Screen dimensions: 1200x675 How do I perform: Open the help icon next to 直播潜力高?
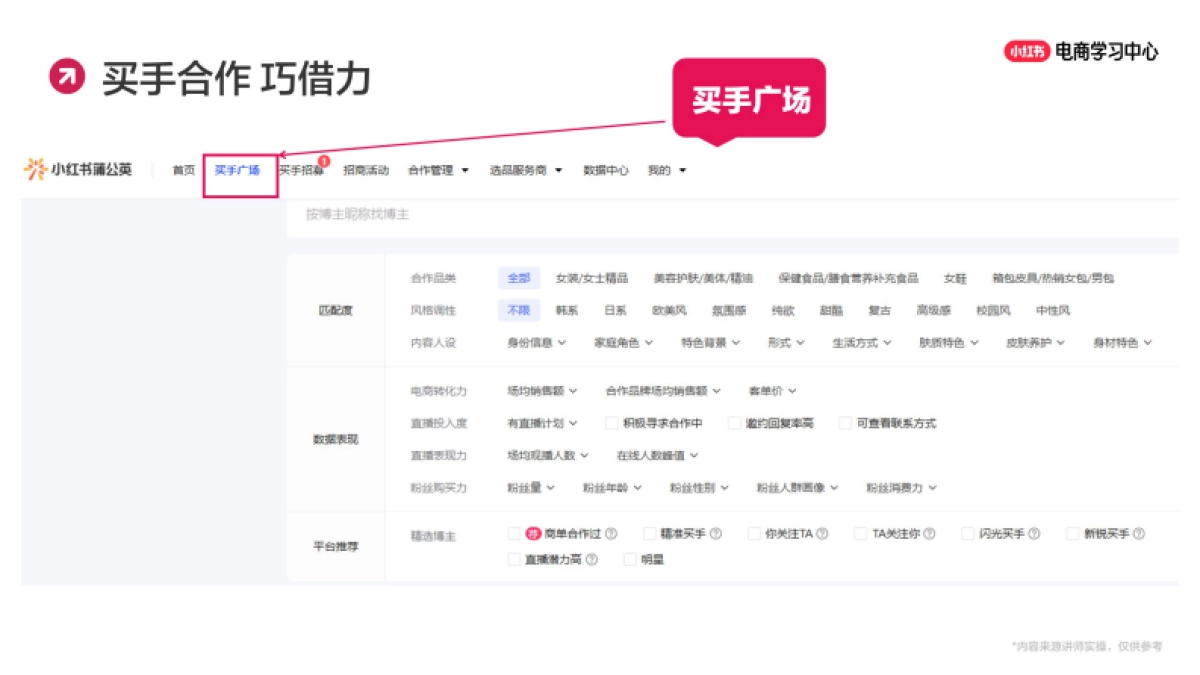[x=592, y=558]
